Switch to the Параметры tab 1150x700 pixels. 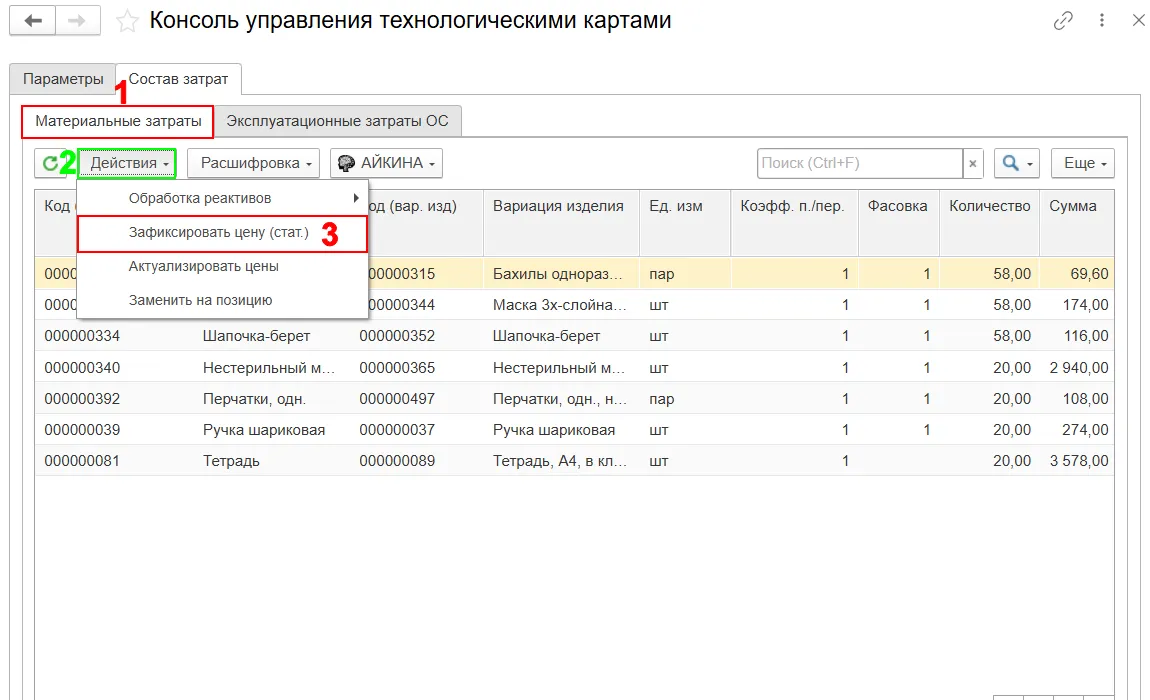pyautogui.click(x=63, y=79)
